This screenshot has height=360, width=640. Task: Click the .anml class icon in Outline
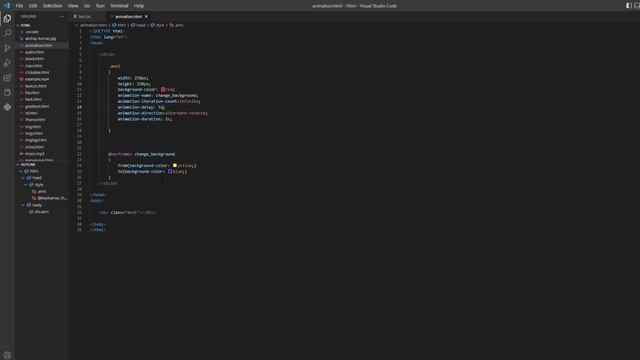click(x=34, y=191)
